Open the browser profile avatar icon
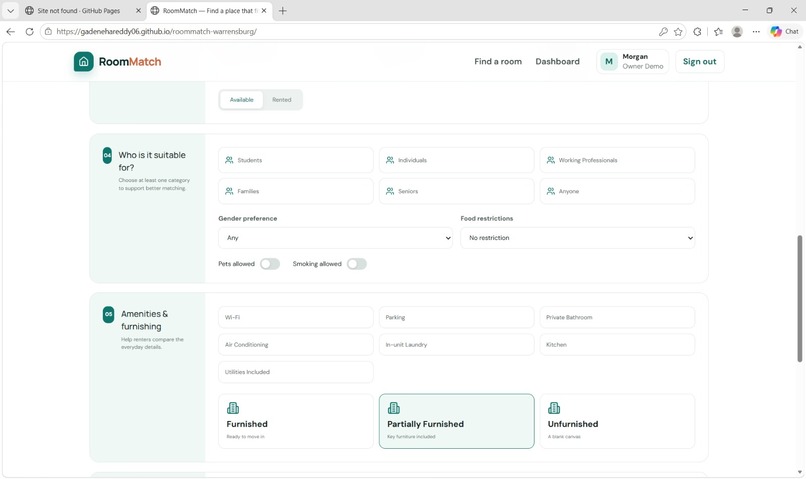The image size is (806, 479). pyautogui.click(x=737, y=31)
